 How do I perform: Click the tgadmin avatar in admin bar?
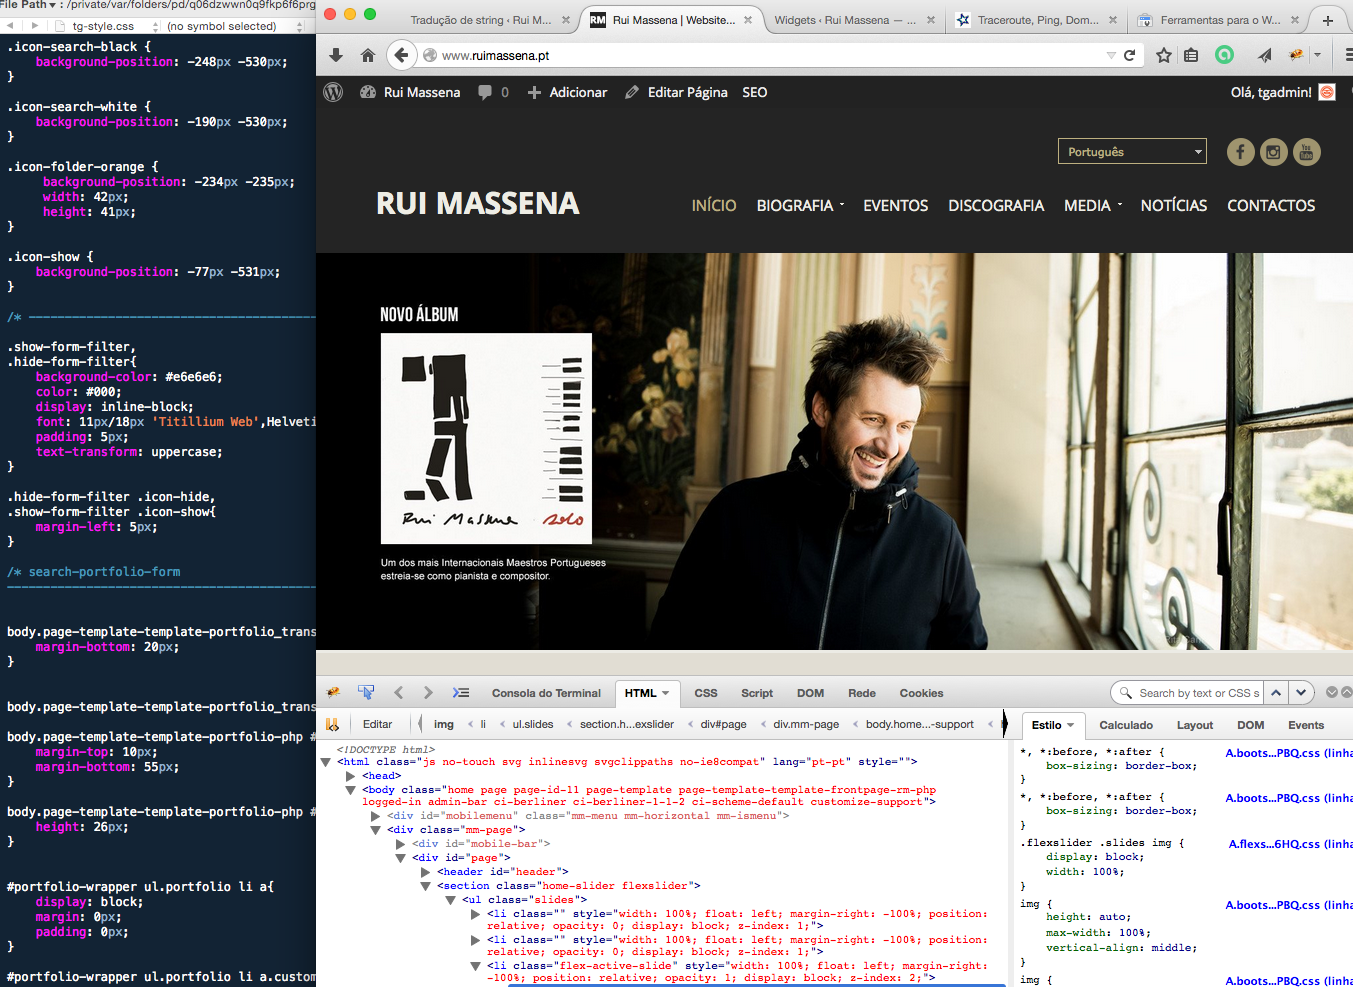coord(1327,92)
